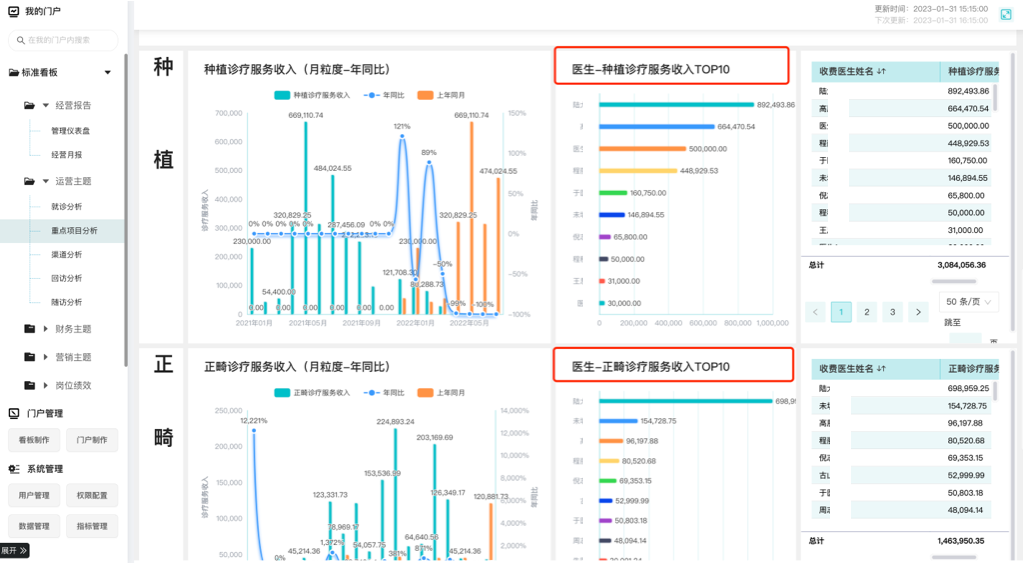
Task: Expand the 岗位绩效 tree arrow
Action: (x=46, y=386)
